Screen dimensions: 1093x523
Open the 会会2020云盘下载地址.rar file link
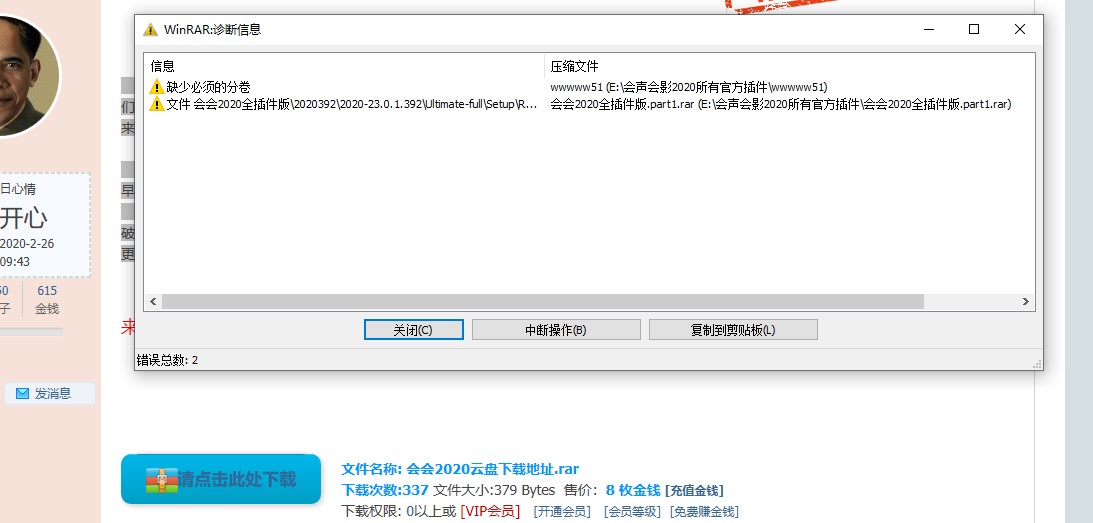click(492, 469)
